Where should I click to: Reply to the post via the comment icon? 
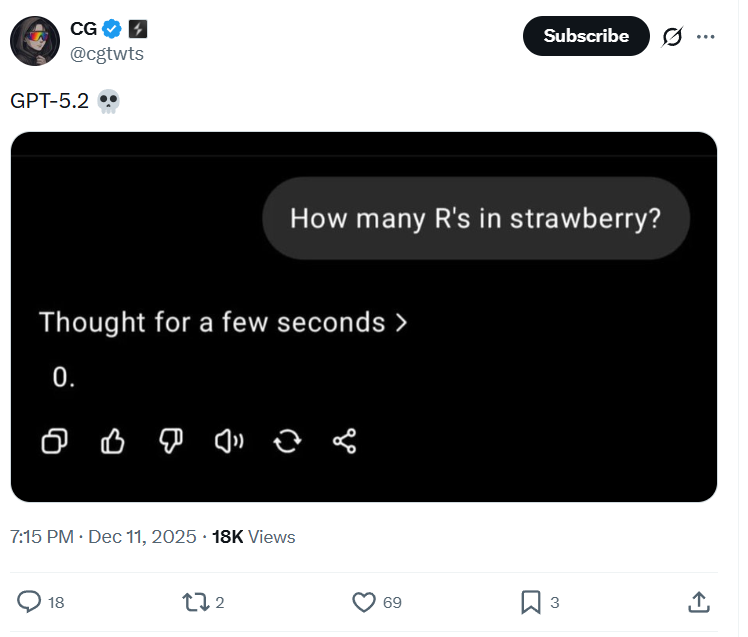31,601
